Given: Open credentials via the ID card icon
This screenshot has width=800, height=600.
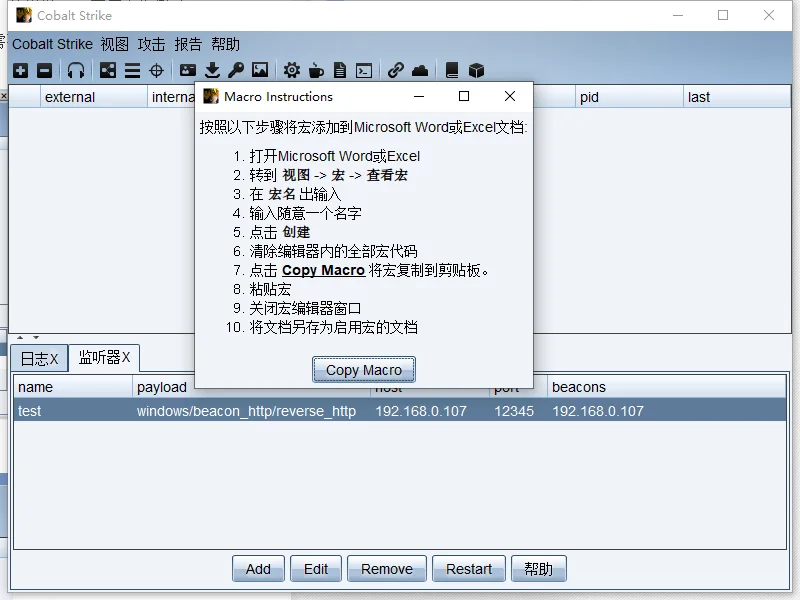Looking at the screenshot, I should click(188, 70).
